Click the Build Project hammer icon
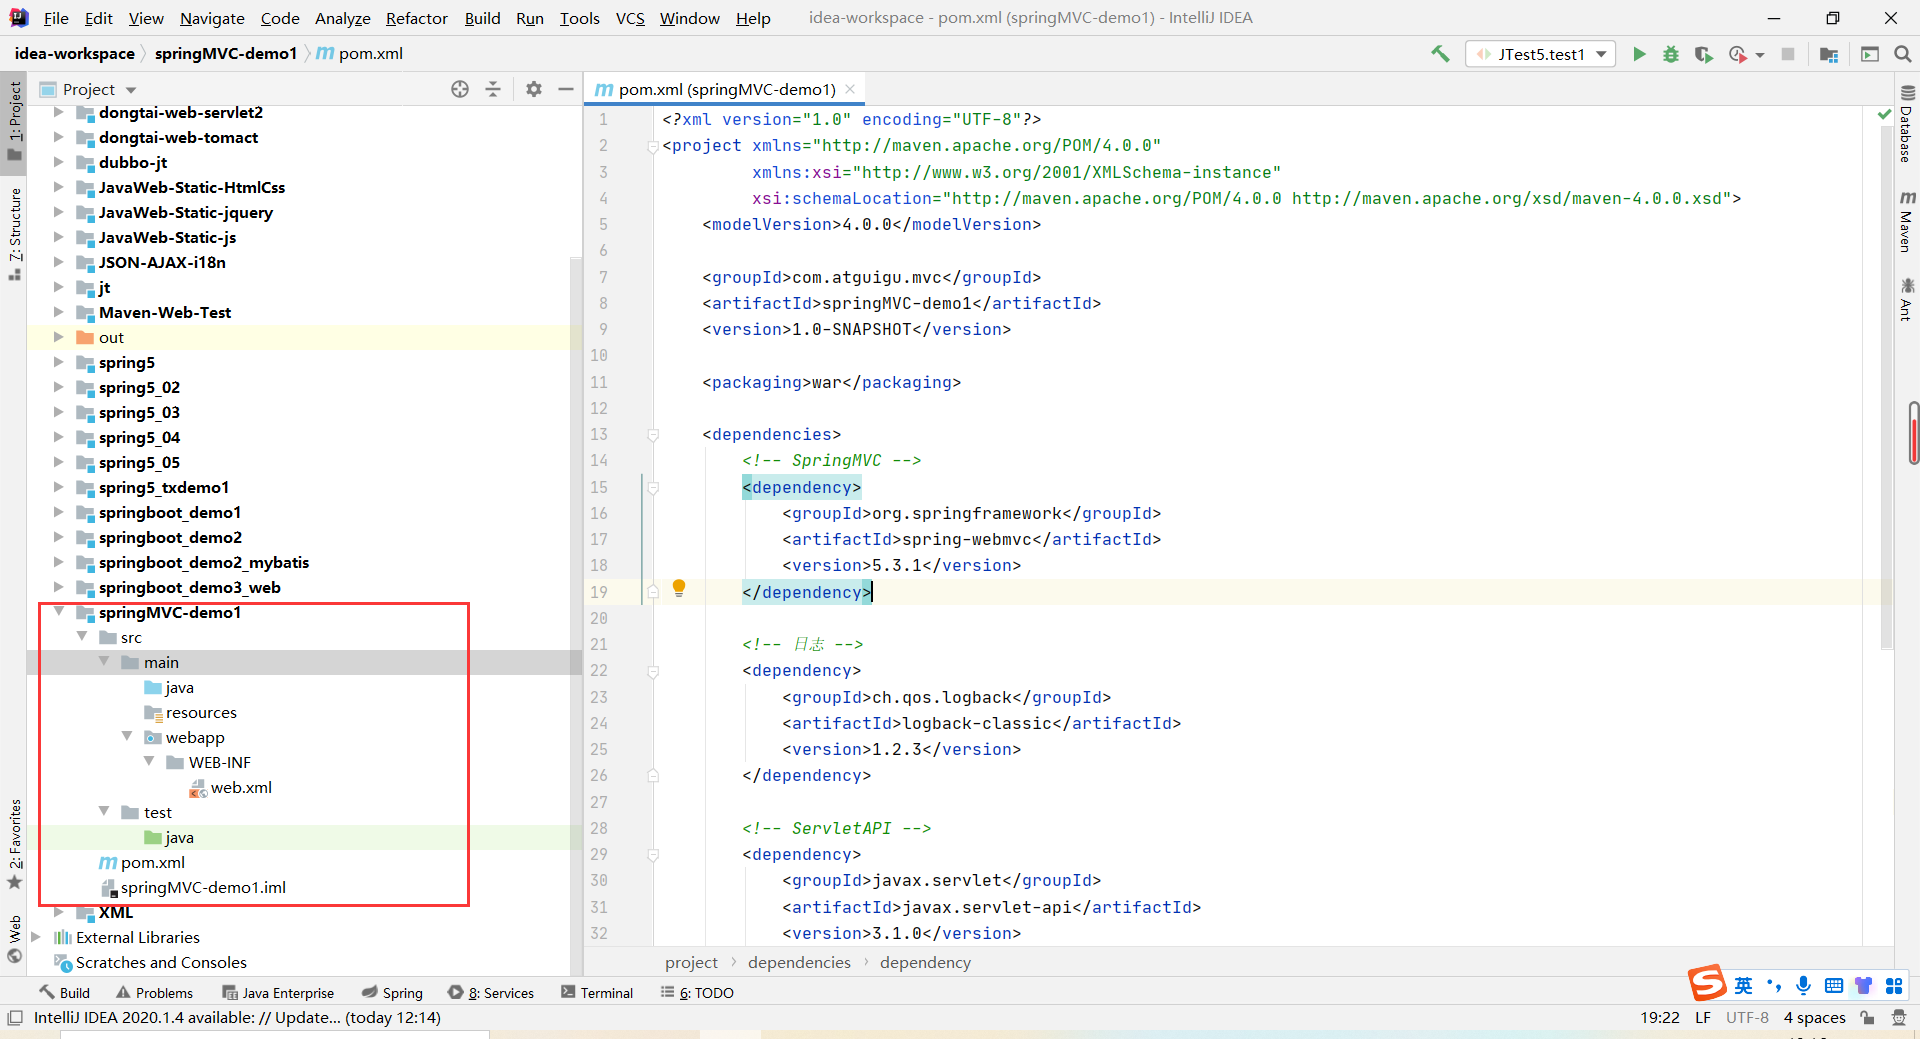1920x1039 pixels. pyautogui.click(x=1440, y=54)
